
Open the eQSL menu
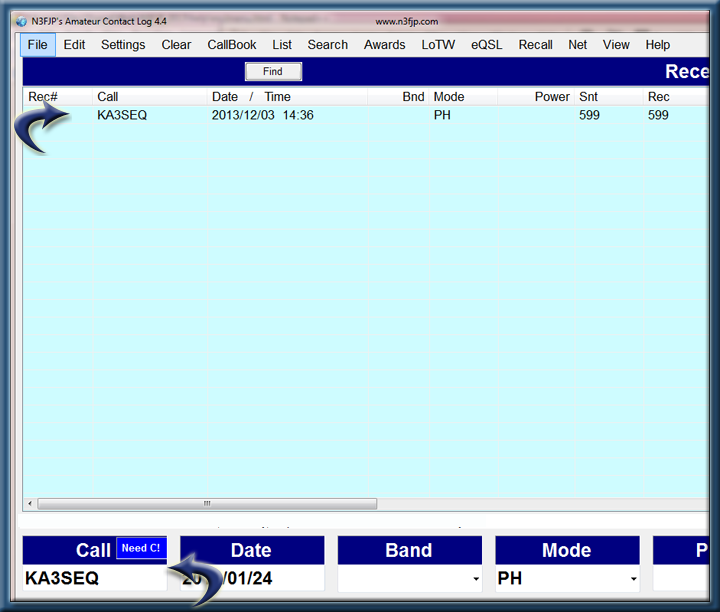[x=487, y=45]
